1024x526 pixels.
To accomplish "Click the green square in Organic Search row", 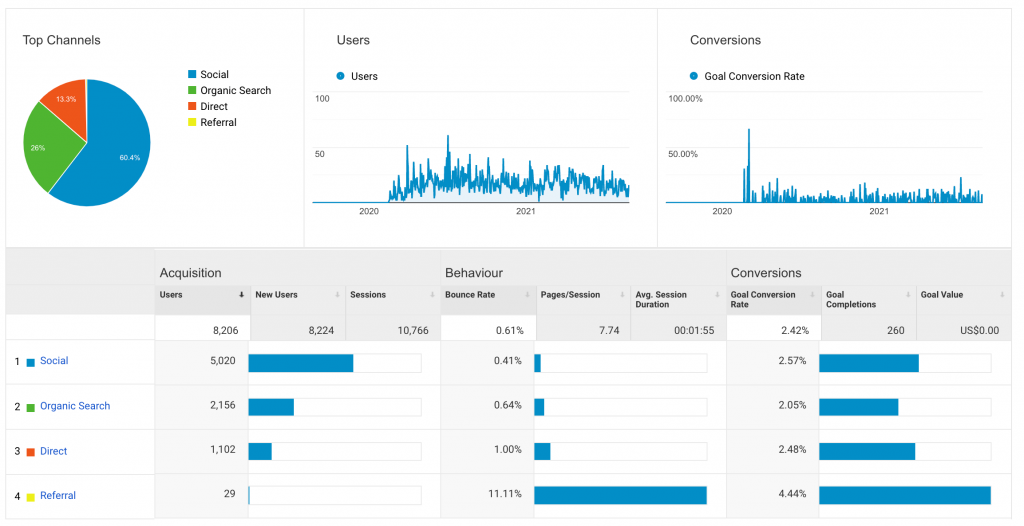I will 31,407.
